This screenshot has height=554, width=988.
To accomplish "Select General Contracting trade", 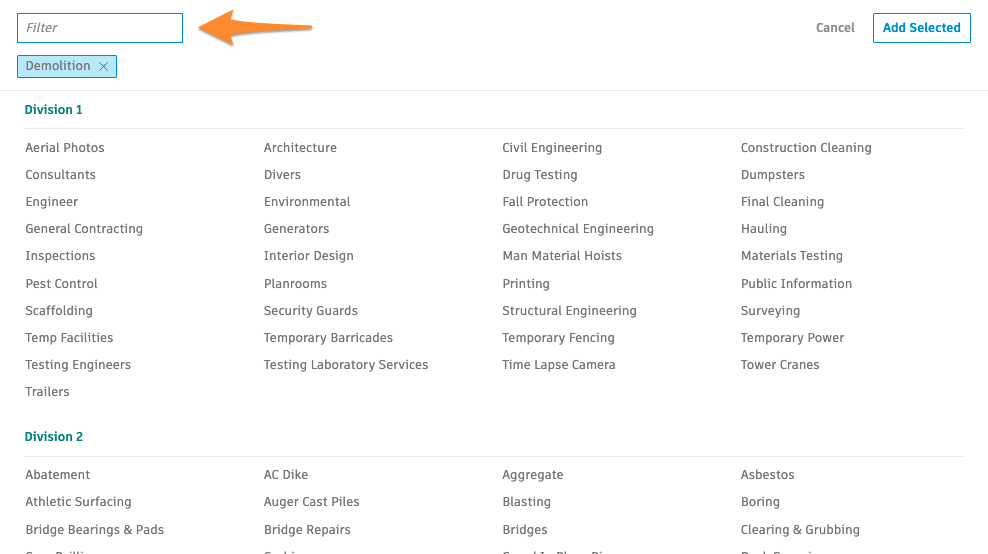I will coord(84,229).
